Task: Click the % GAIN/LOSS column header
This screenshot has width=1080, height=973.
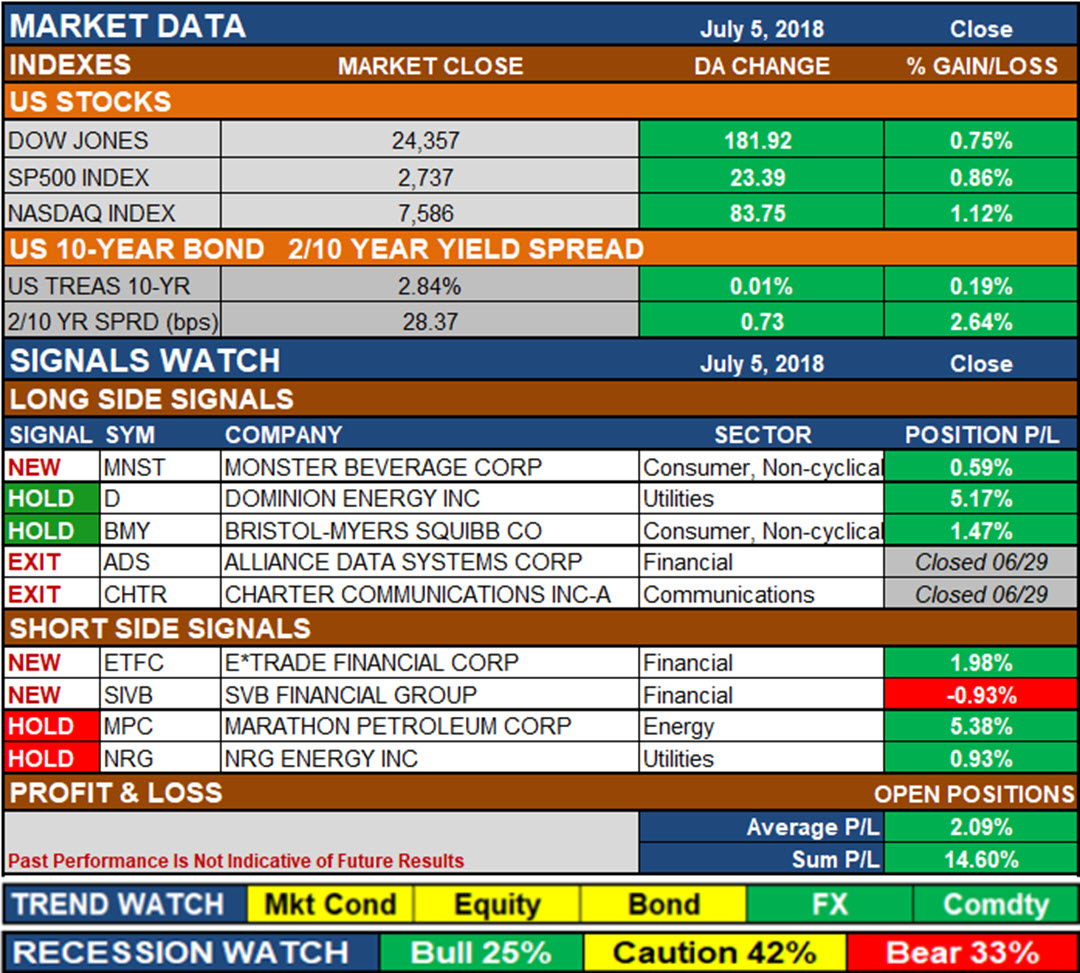Action: coord(982,66)
